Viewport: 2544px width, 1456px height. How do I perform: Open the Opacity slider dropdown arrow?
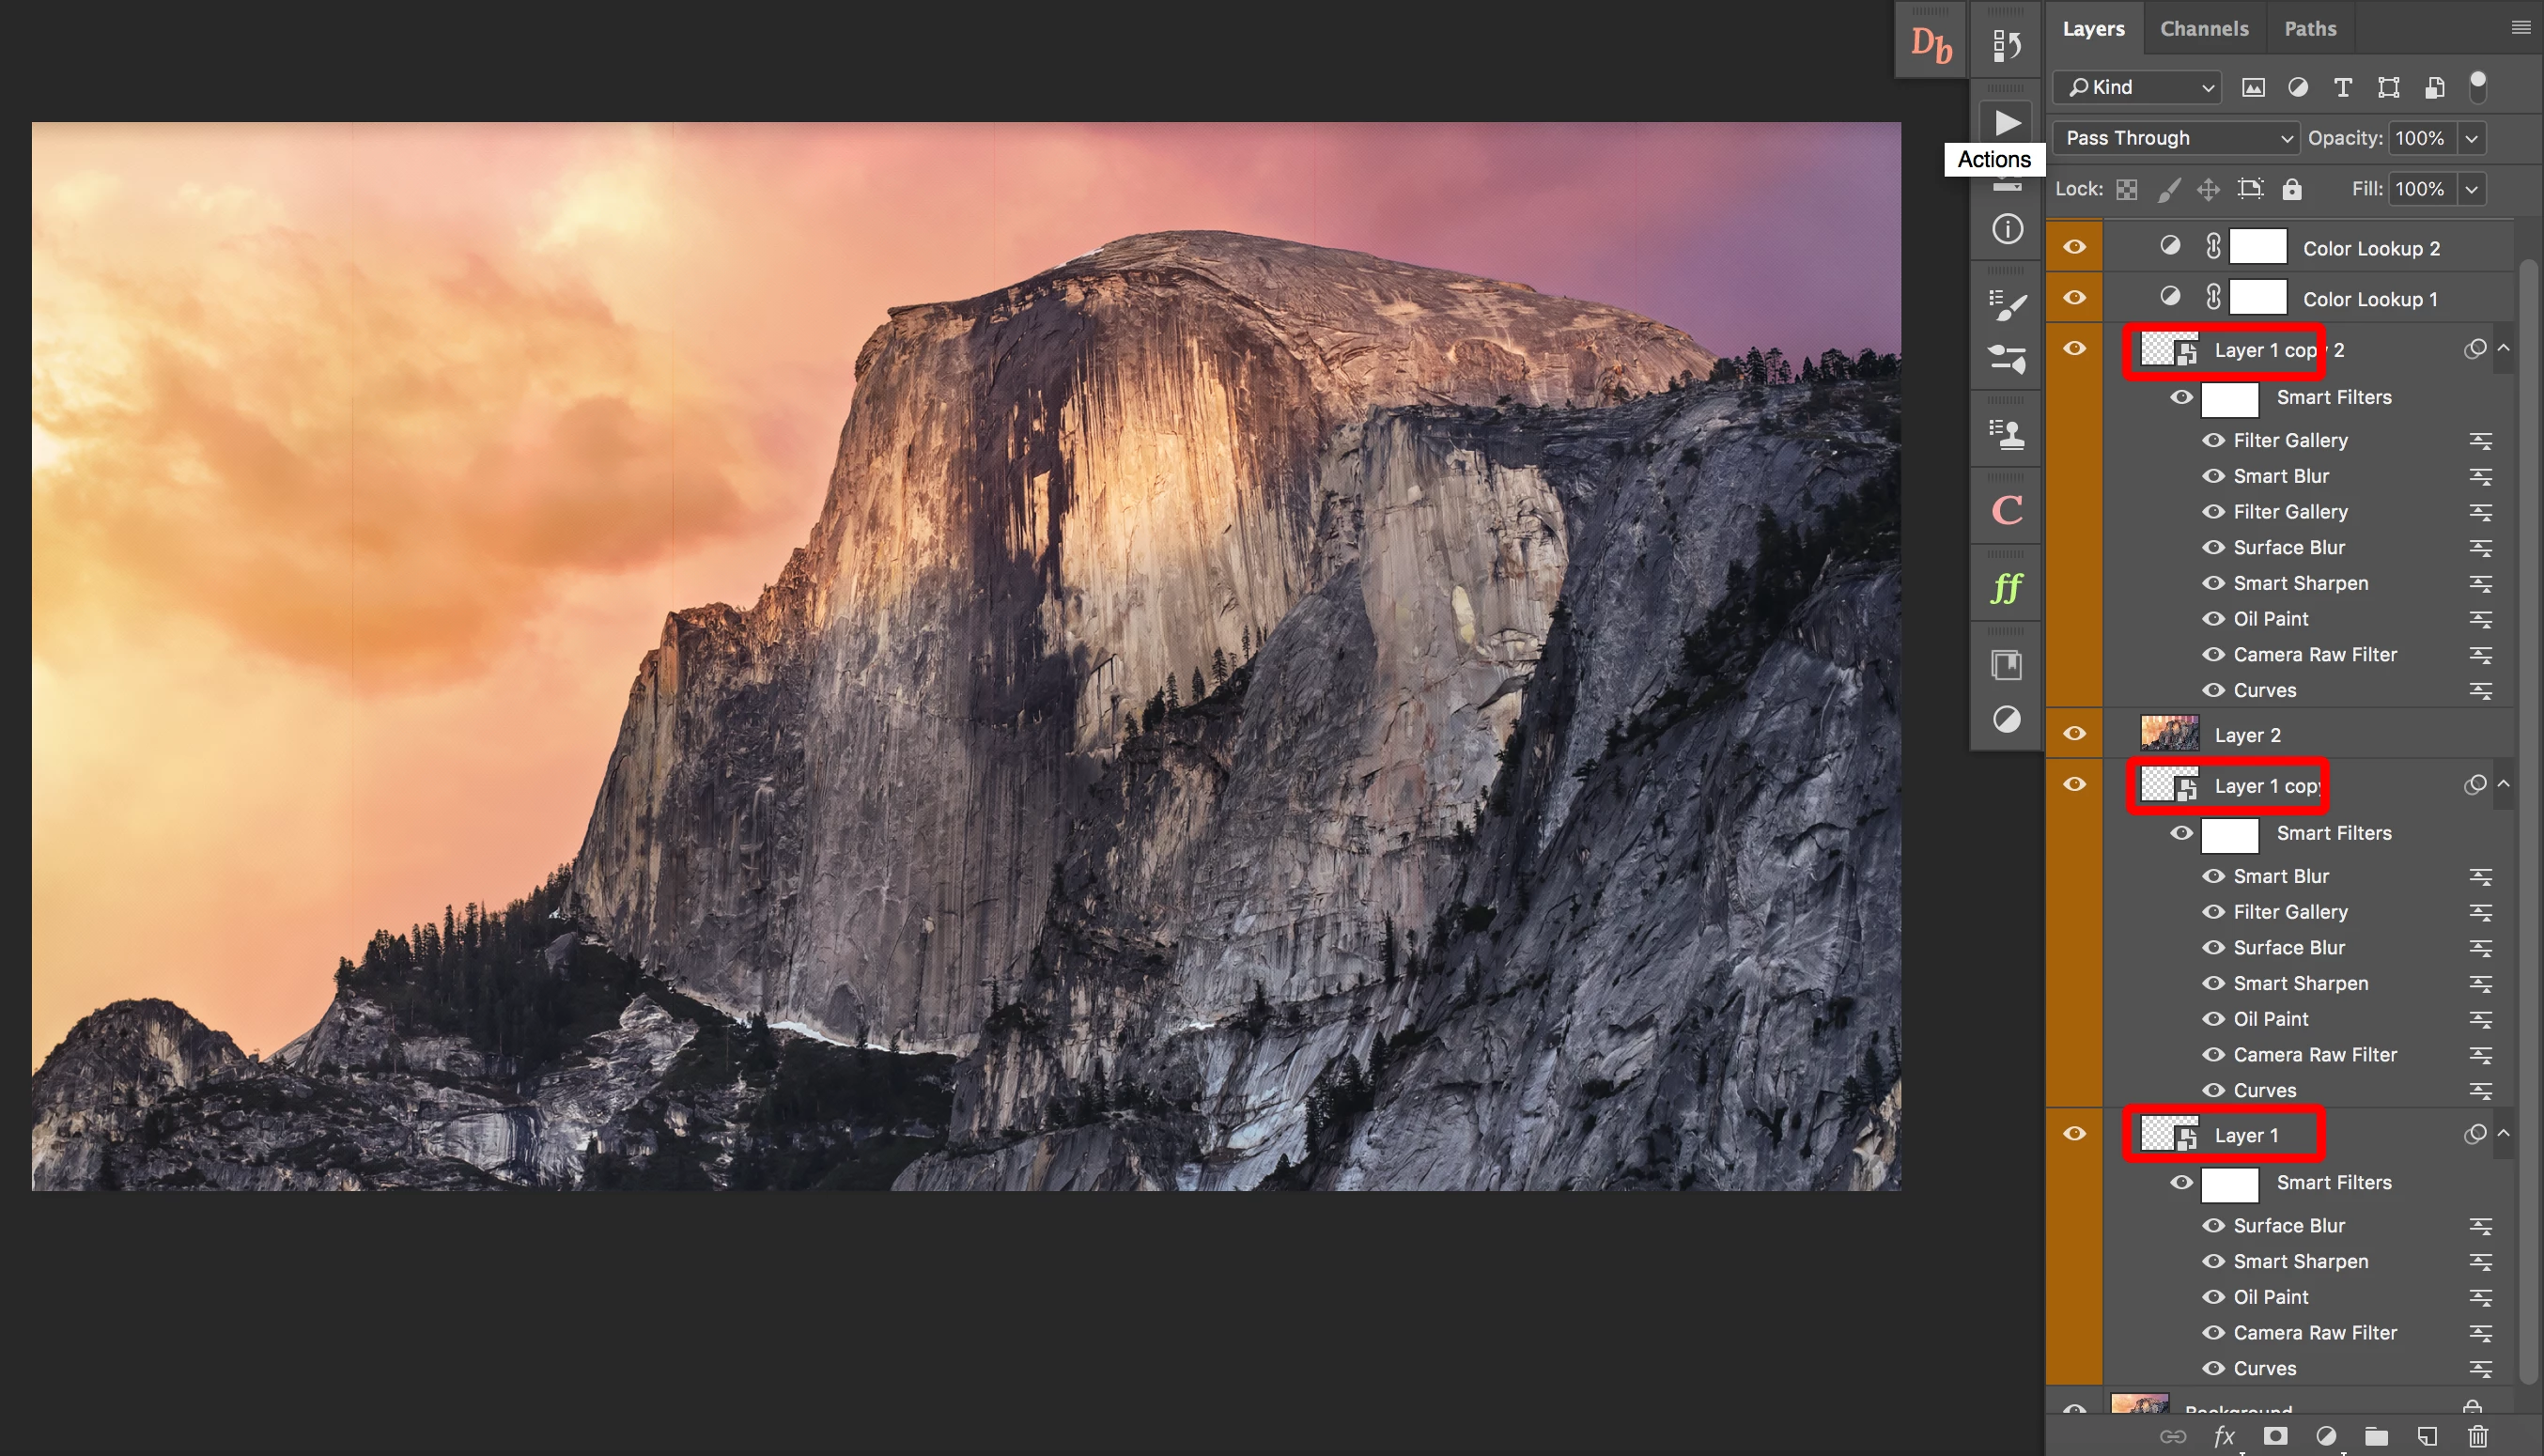2471,138
